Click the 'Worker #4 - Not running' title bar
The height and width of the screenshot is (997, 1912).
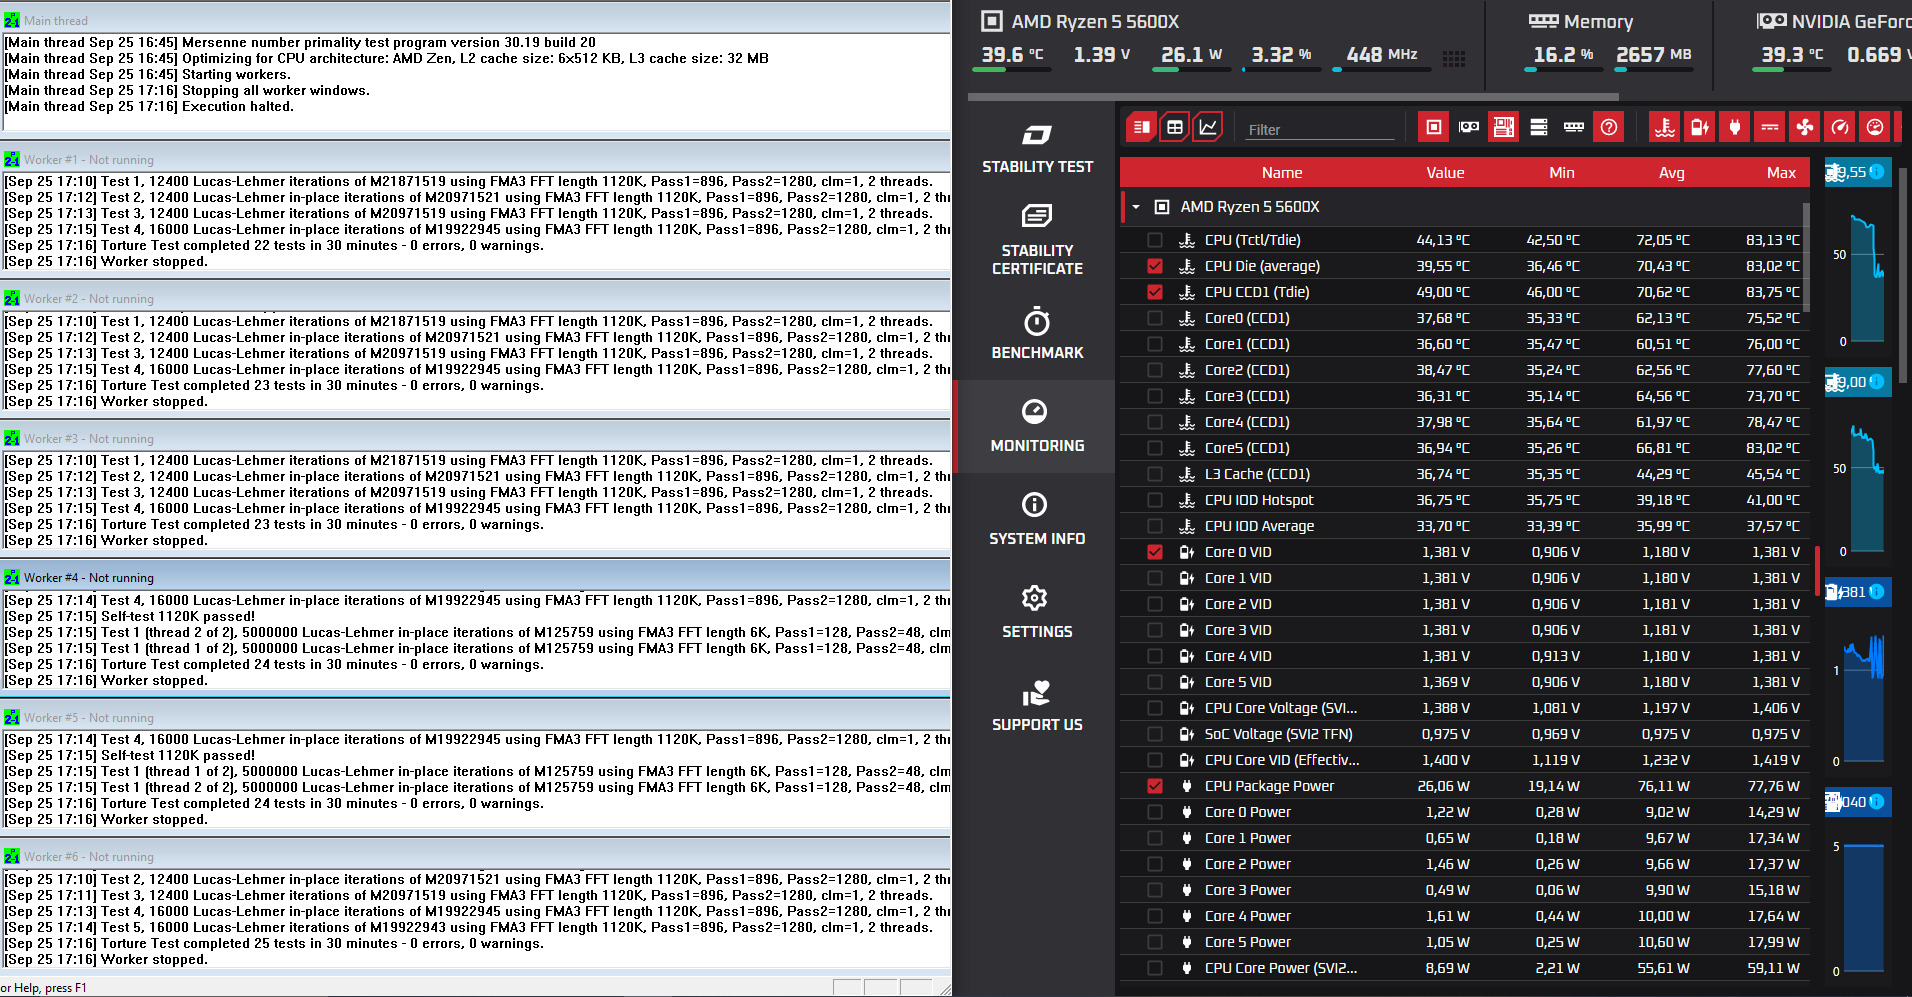[475, 577]
